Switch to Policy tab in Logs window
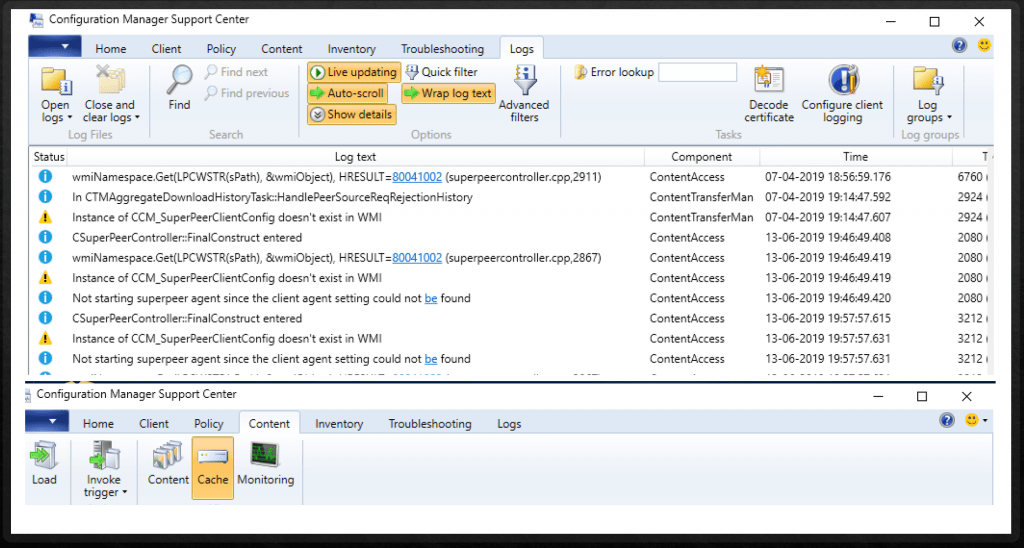Image resolution: width=1024 pixels, height=548 pixels. (x=221, y=49)
